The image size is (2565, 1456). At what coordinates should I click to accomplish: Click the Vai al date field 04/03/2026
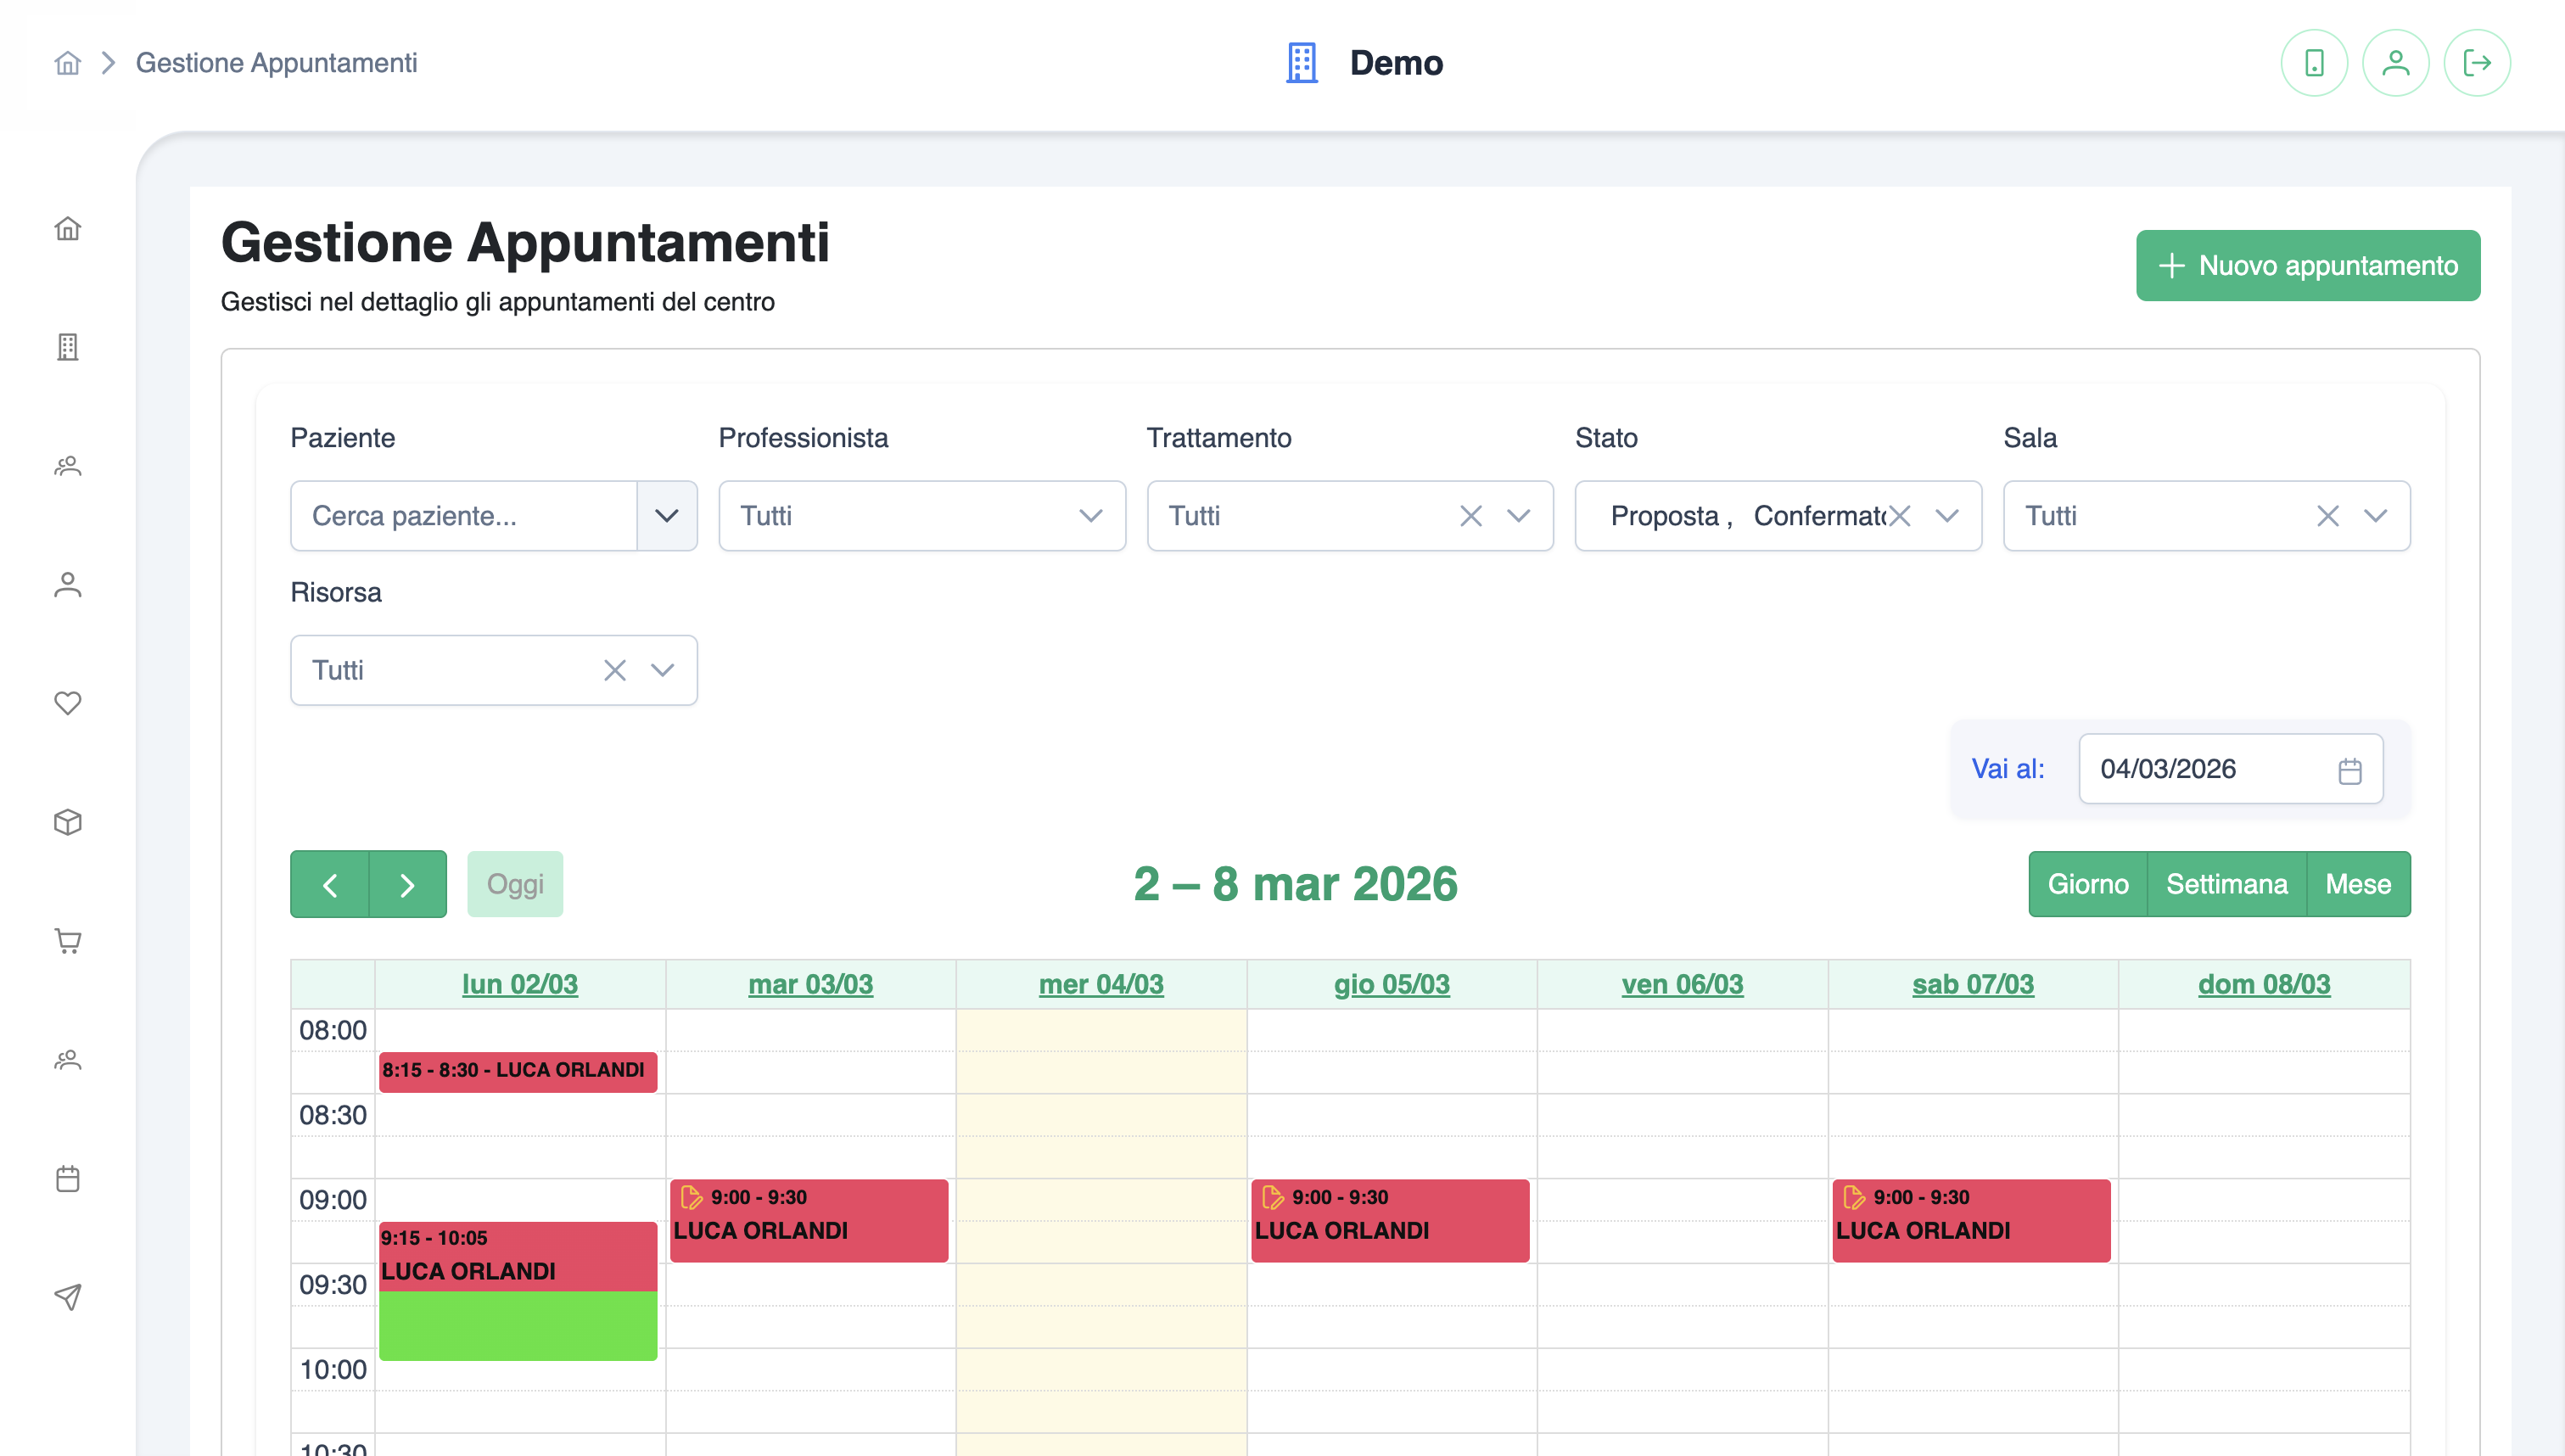(x=2231, y=769)
